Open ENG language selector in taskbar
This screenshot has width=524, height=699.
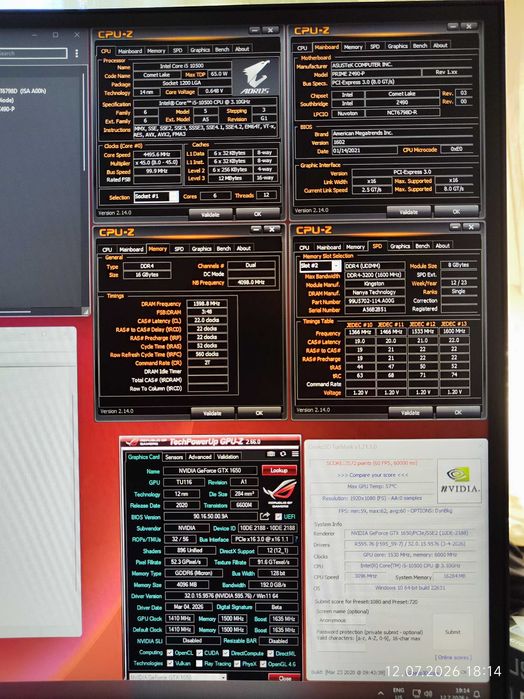[x=398, y=693]
